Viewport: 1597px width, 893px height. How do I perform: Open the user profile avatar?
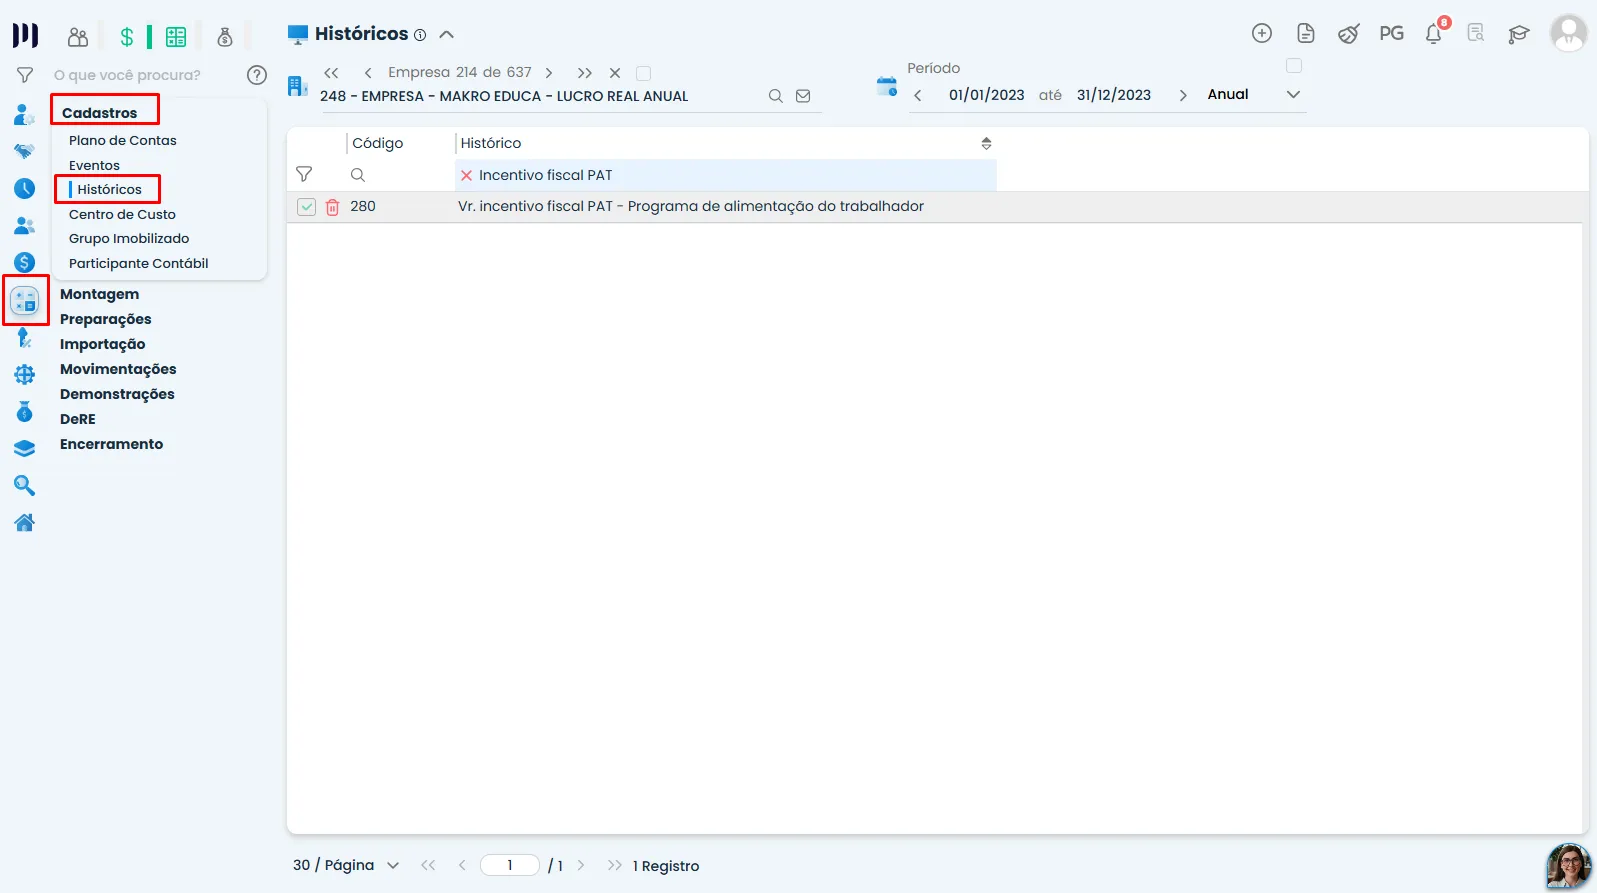click(1568, 33)
